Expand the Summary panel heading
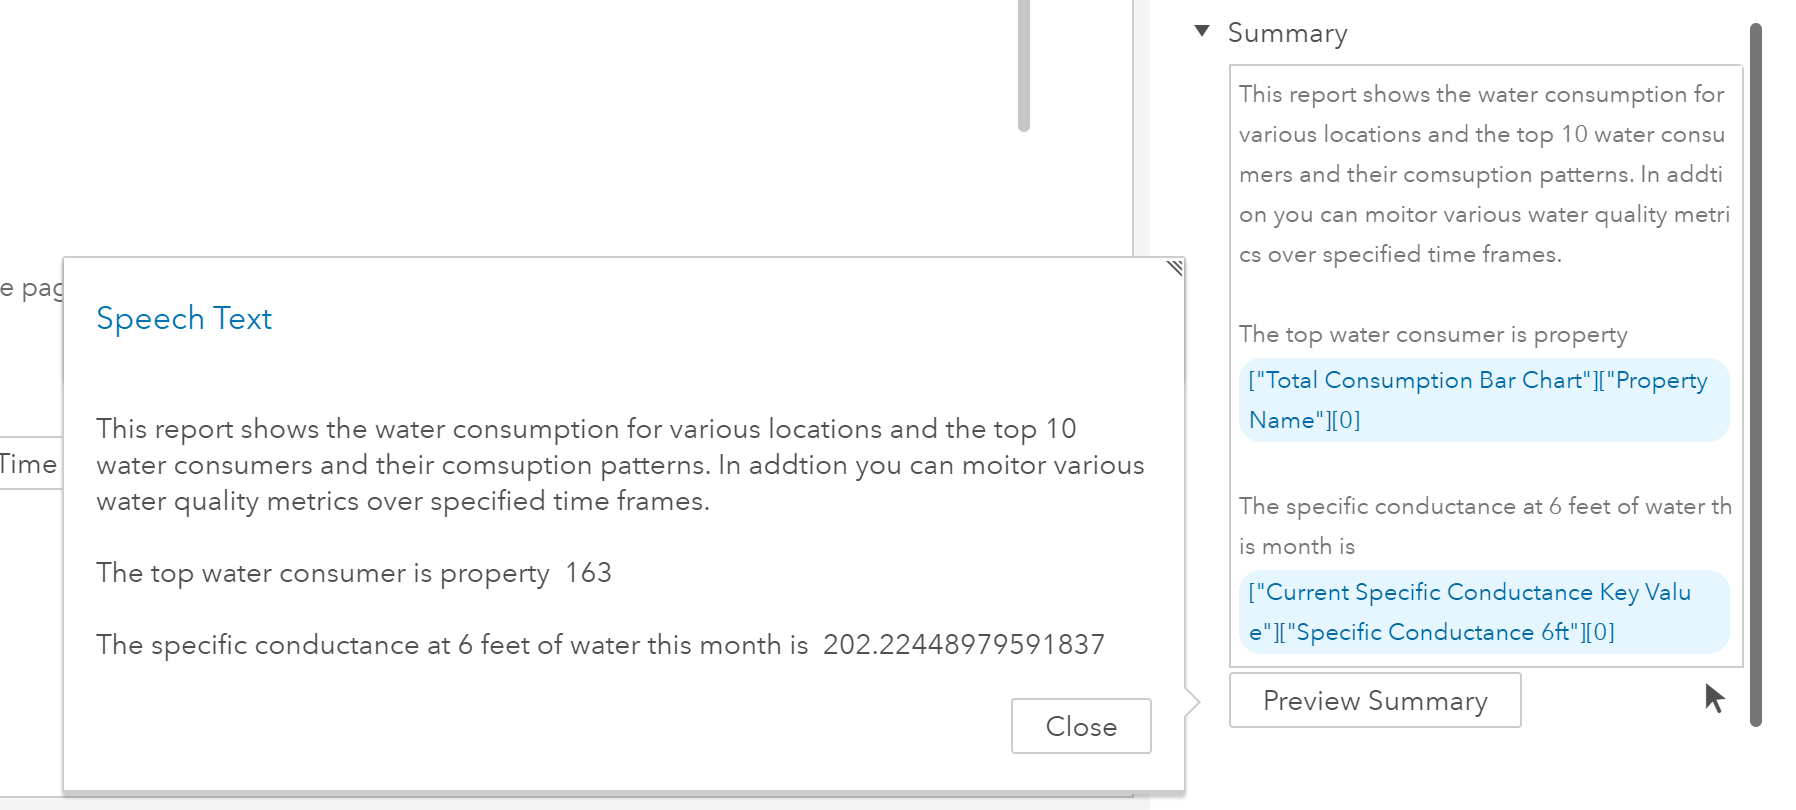The height and width of the screenshot is (810, 1796). (x=1288, y=32)
